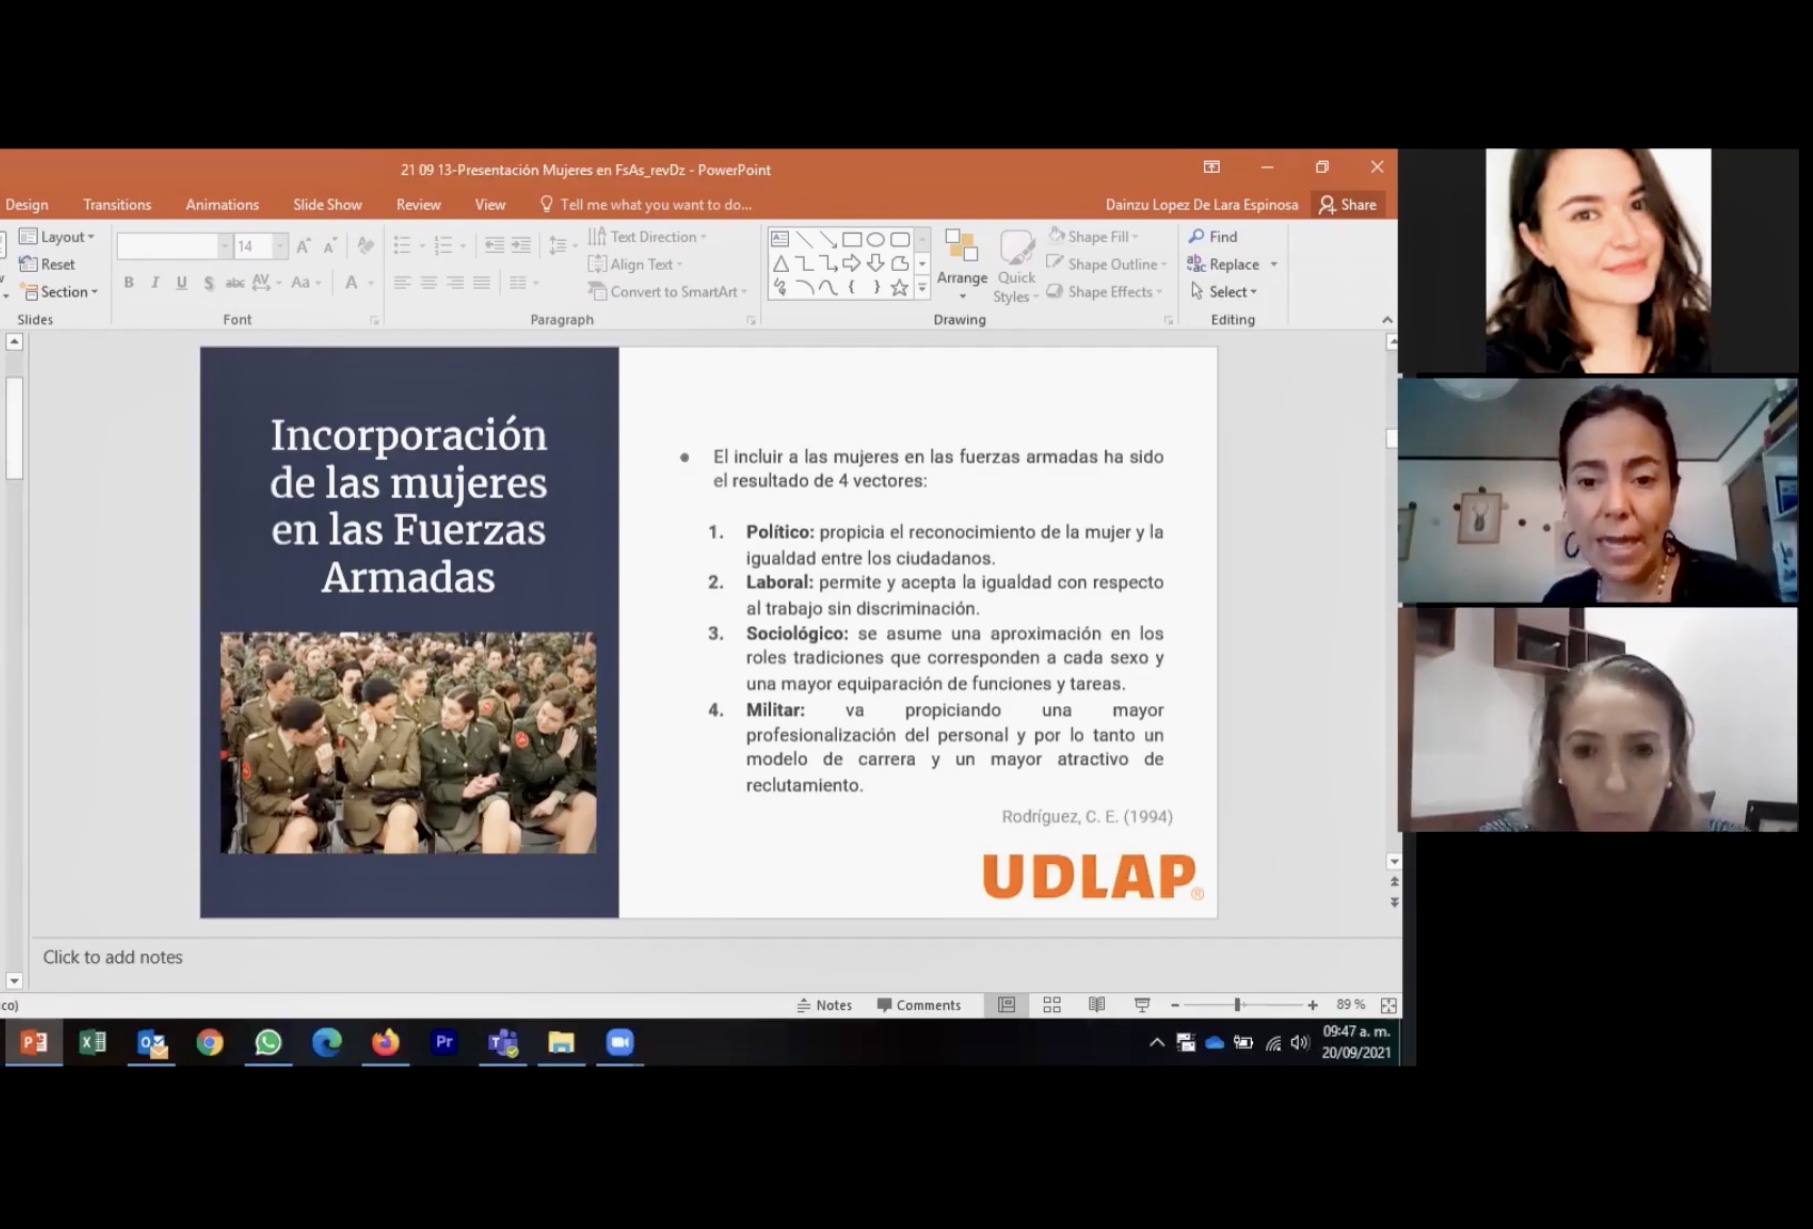Click the Find button in Editing
Viewport: 1813px width, 1229px height.
[1213, 237]
